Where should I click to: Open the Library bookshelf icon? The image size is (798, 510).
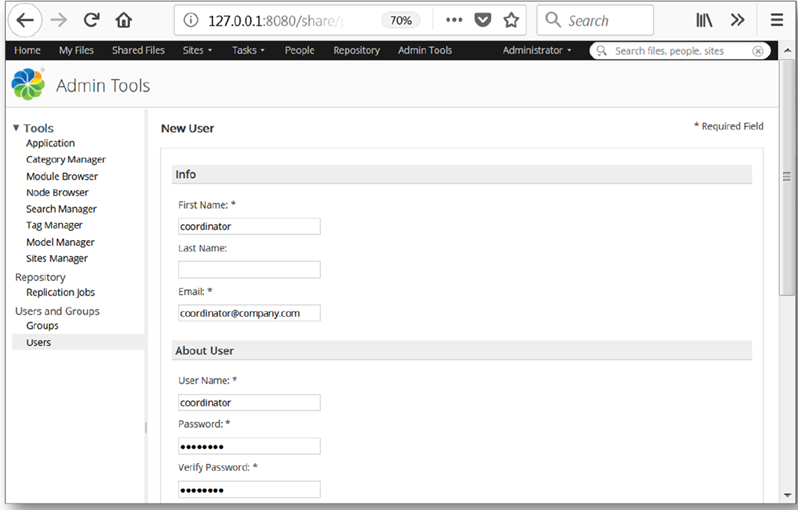705,20
